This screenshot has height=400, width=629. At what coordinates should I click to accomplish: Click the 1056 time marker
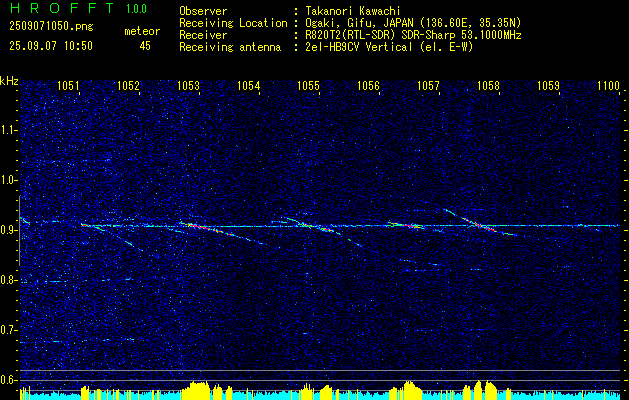tap(368, 85)
